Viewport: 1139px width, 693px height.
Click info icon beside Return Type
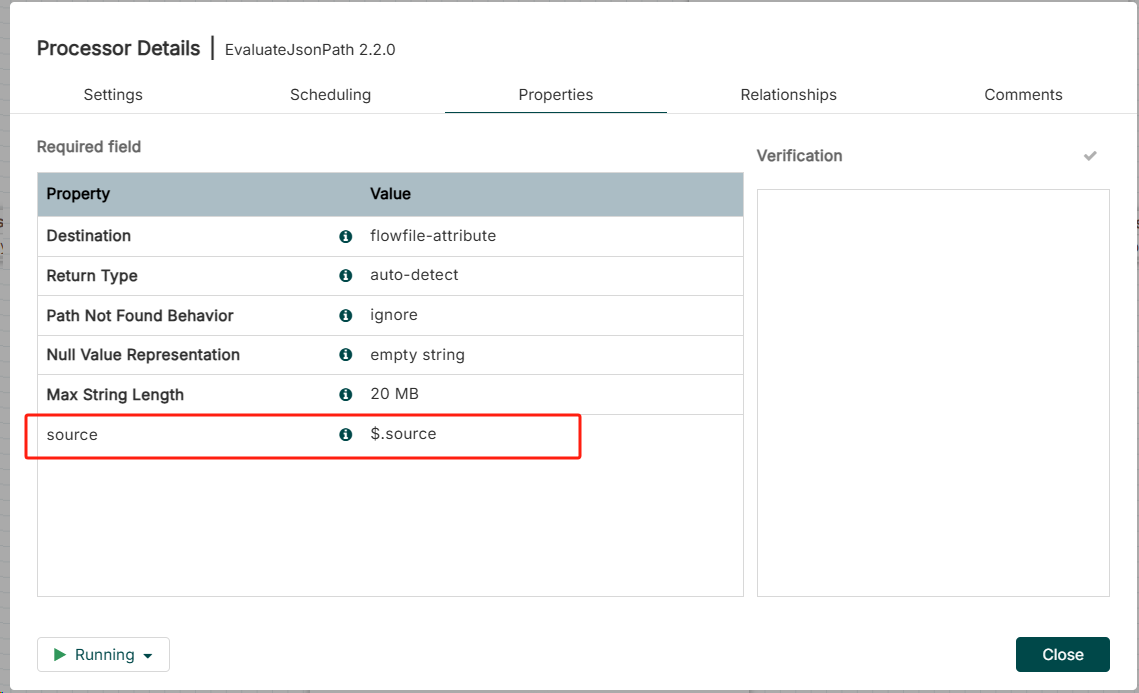[x=346, y=275]
